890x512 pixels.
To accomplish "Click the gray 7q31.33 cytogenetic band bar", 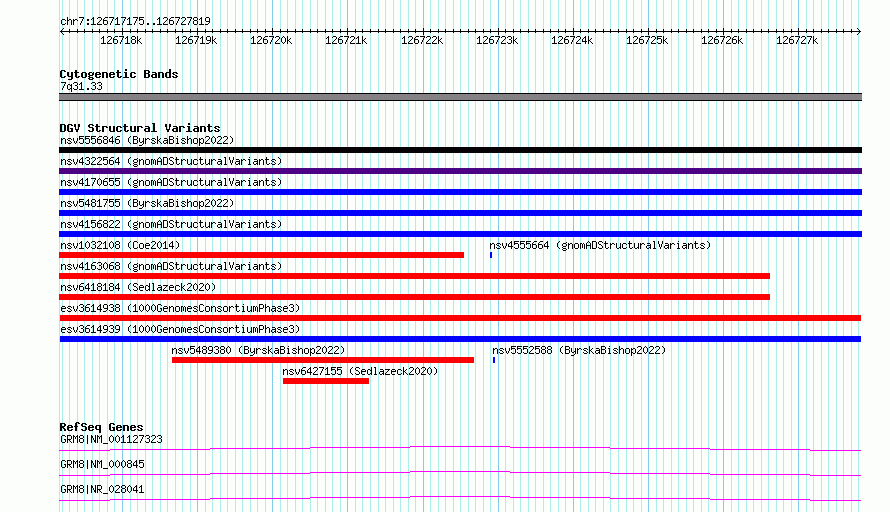I will point(460,97).
